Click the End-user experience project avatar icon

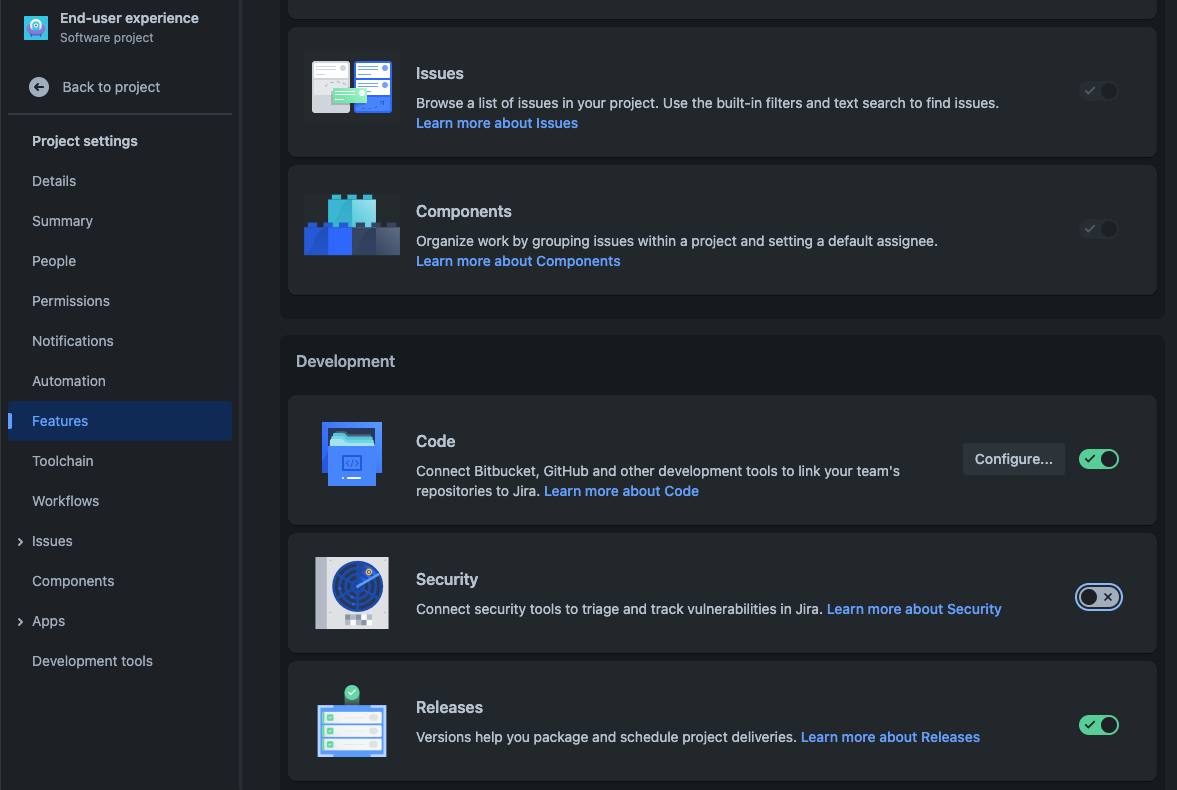tap(34, 27)
